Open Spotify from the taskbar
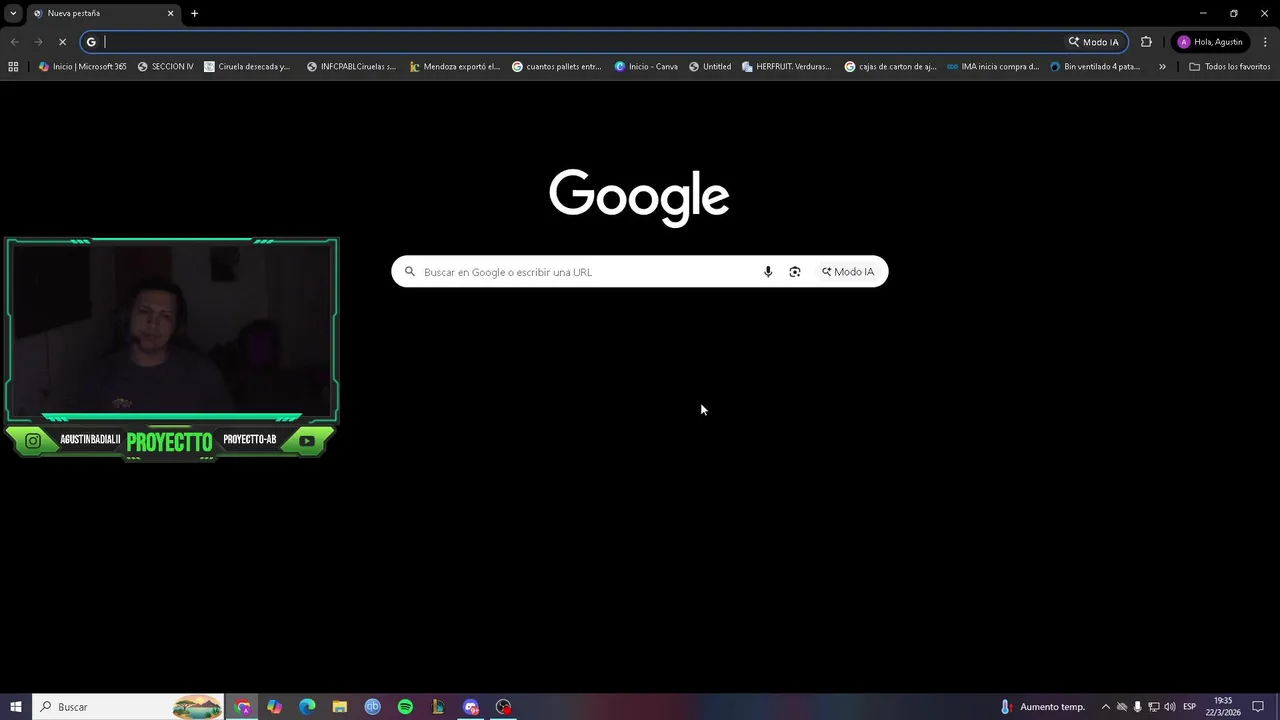This screenshot has width=1280, height=720. point(405,707)
